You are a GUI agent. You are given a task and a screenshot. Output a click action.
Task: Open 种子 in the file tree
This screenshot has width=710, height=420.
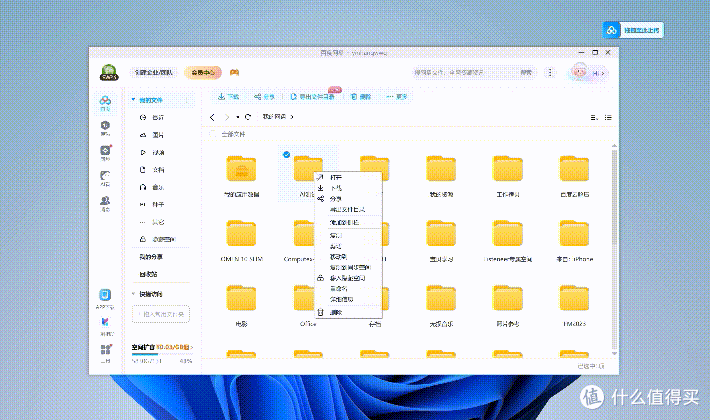point(158,205)
